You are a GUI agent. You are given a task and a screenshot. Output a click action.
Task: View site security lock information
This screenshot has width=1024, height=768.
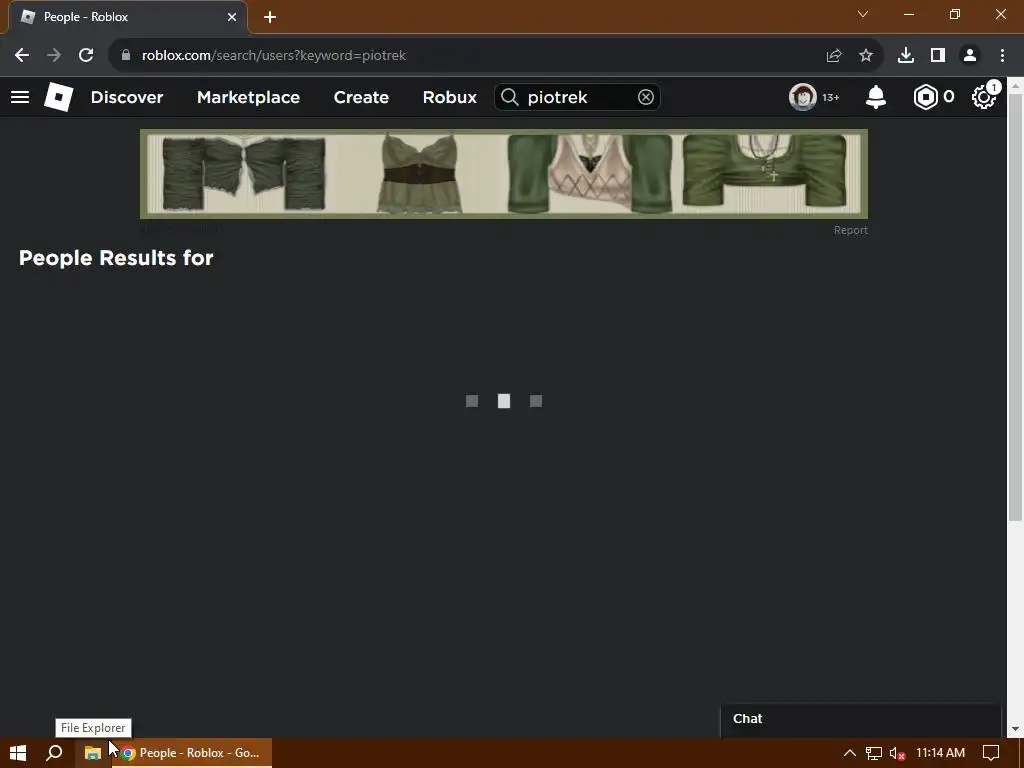(x=126, y=56)
